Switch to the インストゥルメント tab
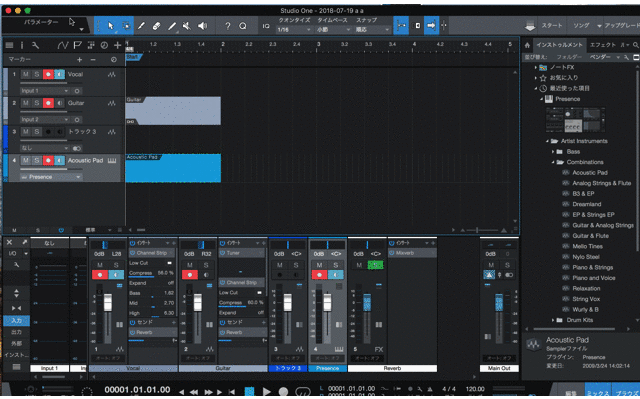The height and width of the screenshot is (399, 640). [559, 45]
